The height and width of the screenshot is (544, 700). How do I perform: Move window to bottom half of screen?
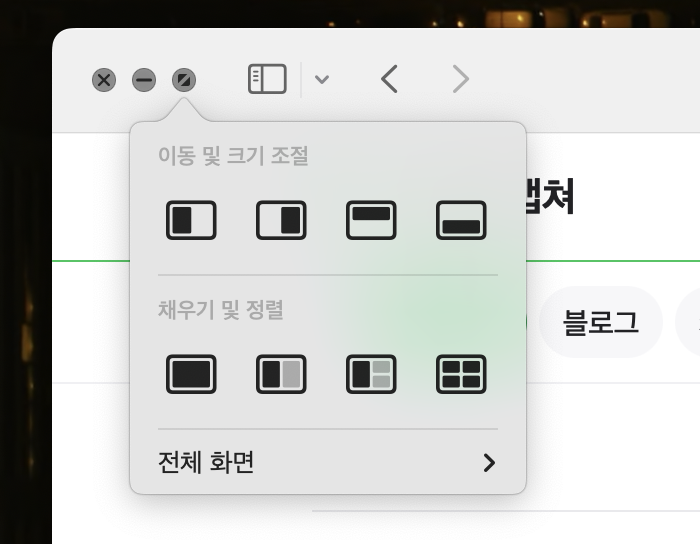pyautogui.click(x=461, y=220)
